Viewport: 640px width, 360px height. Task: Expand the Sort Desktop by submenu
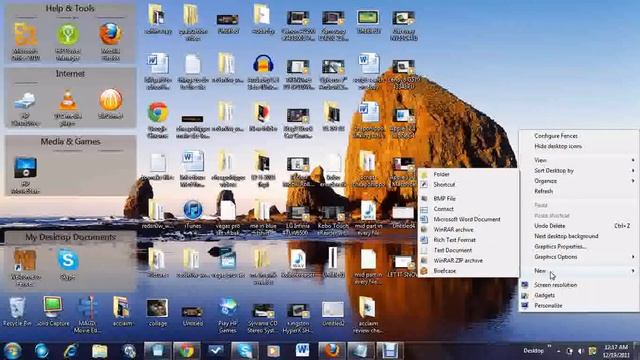click(x=579, y=171)
